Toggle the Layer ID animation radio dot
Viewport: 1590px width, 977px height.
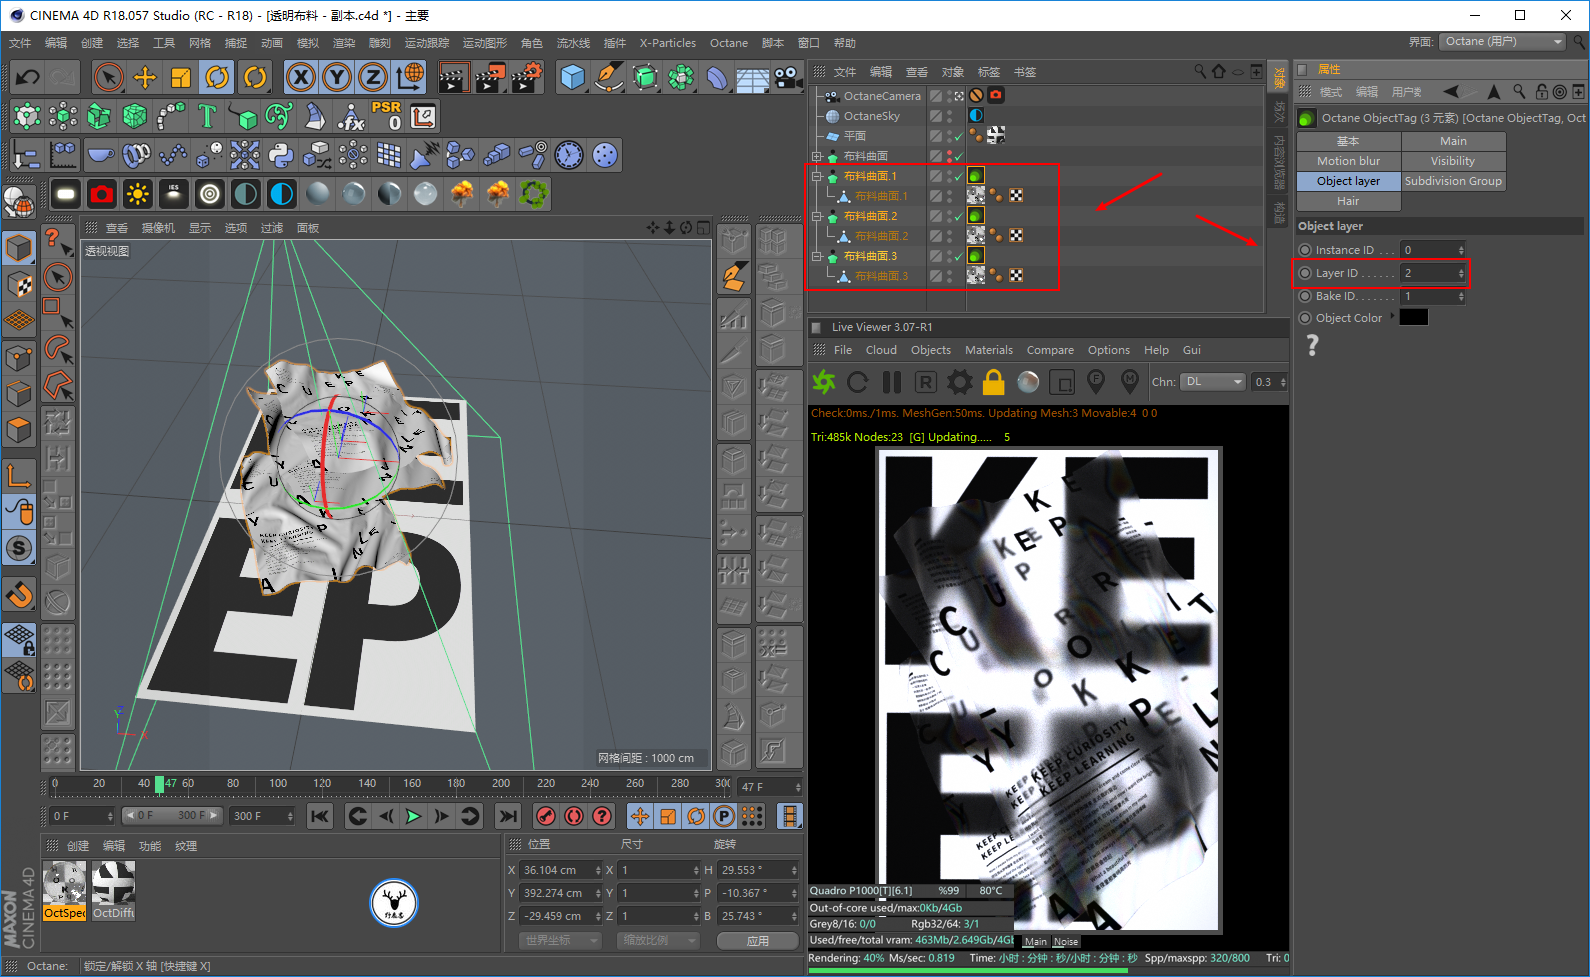click(1305, 273)
